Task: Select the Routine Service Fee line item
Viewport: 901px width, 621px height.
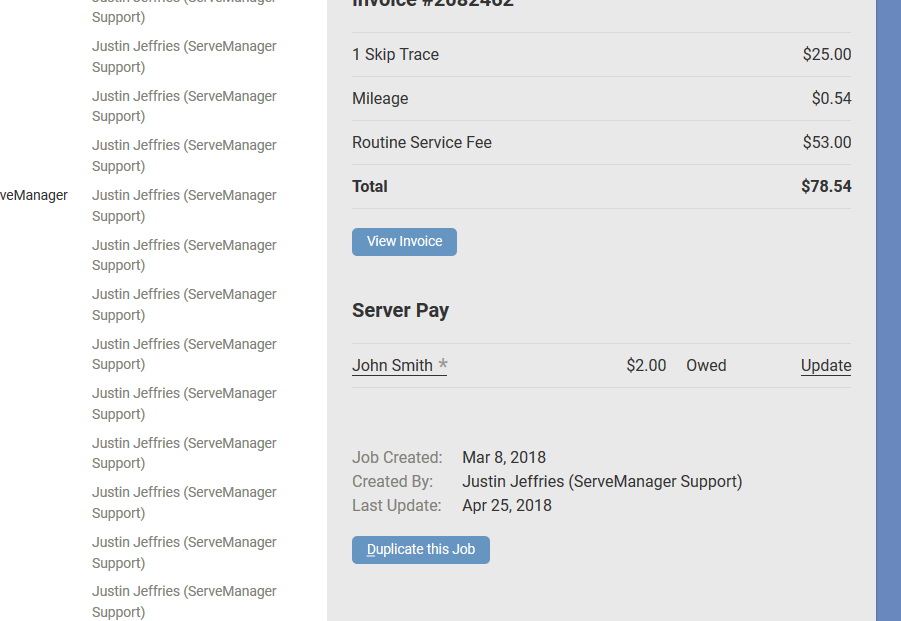Action: [x=421, y=142]
